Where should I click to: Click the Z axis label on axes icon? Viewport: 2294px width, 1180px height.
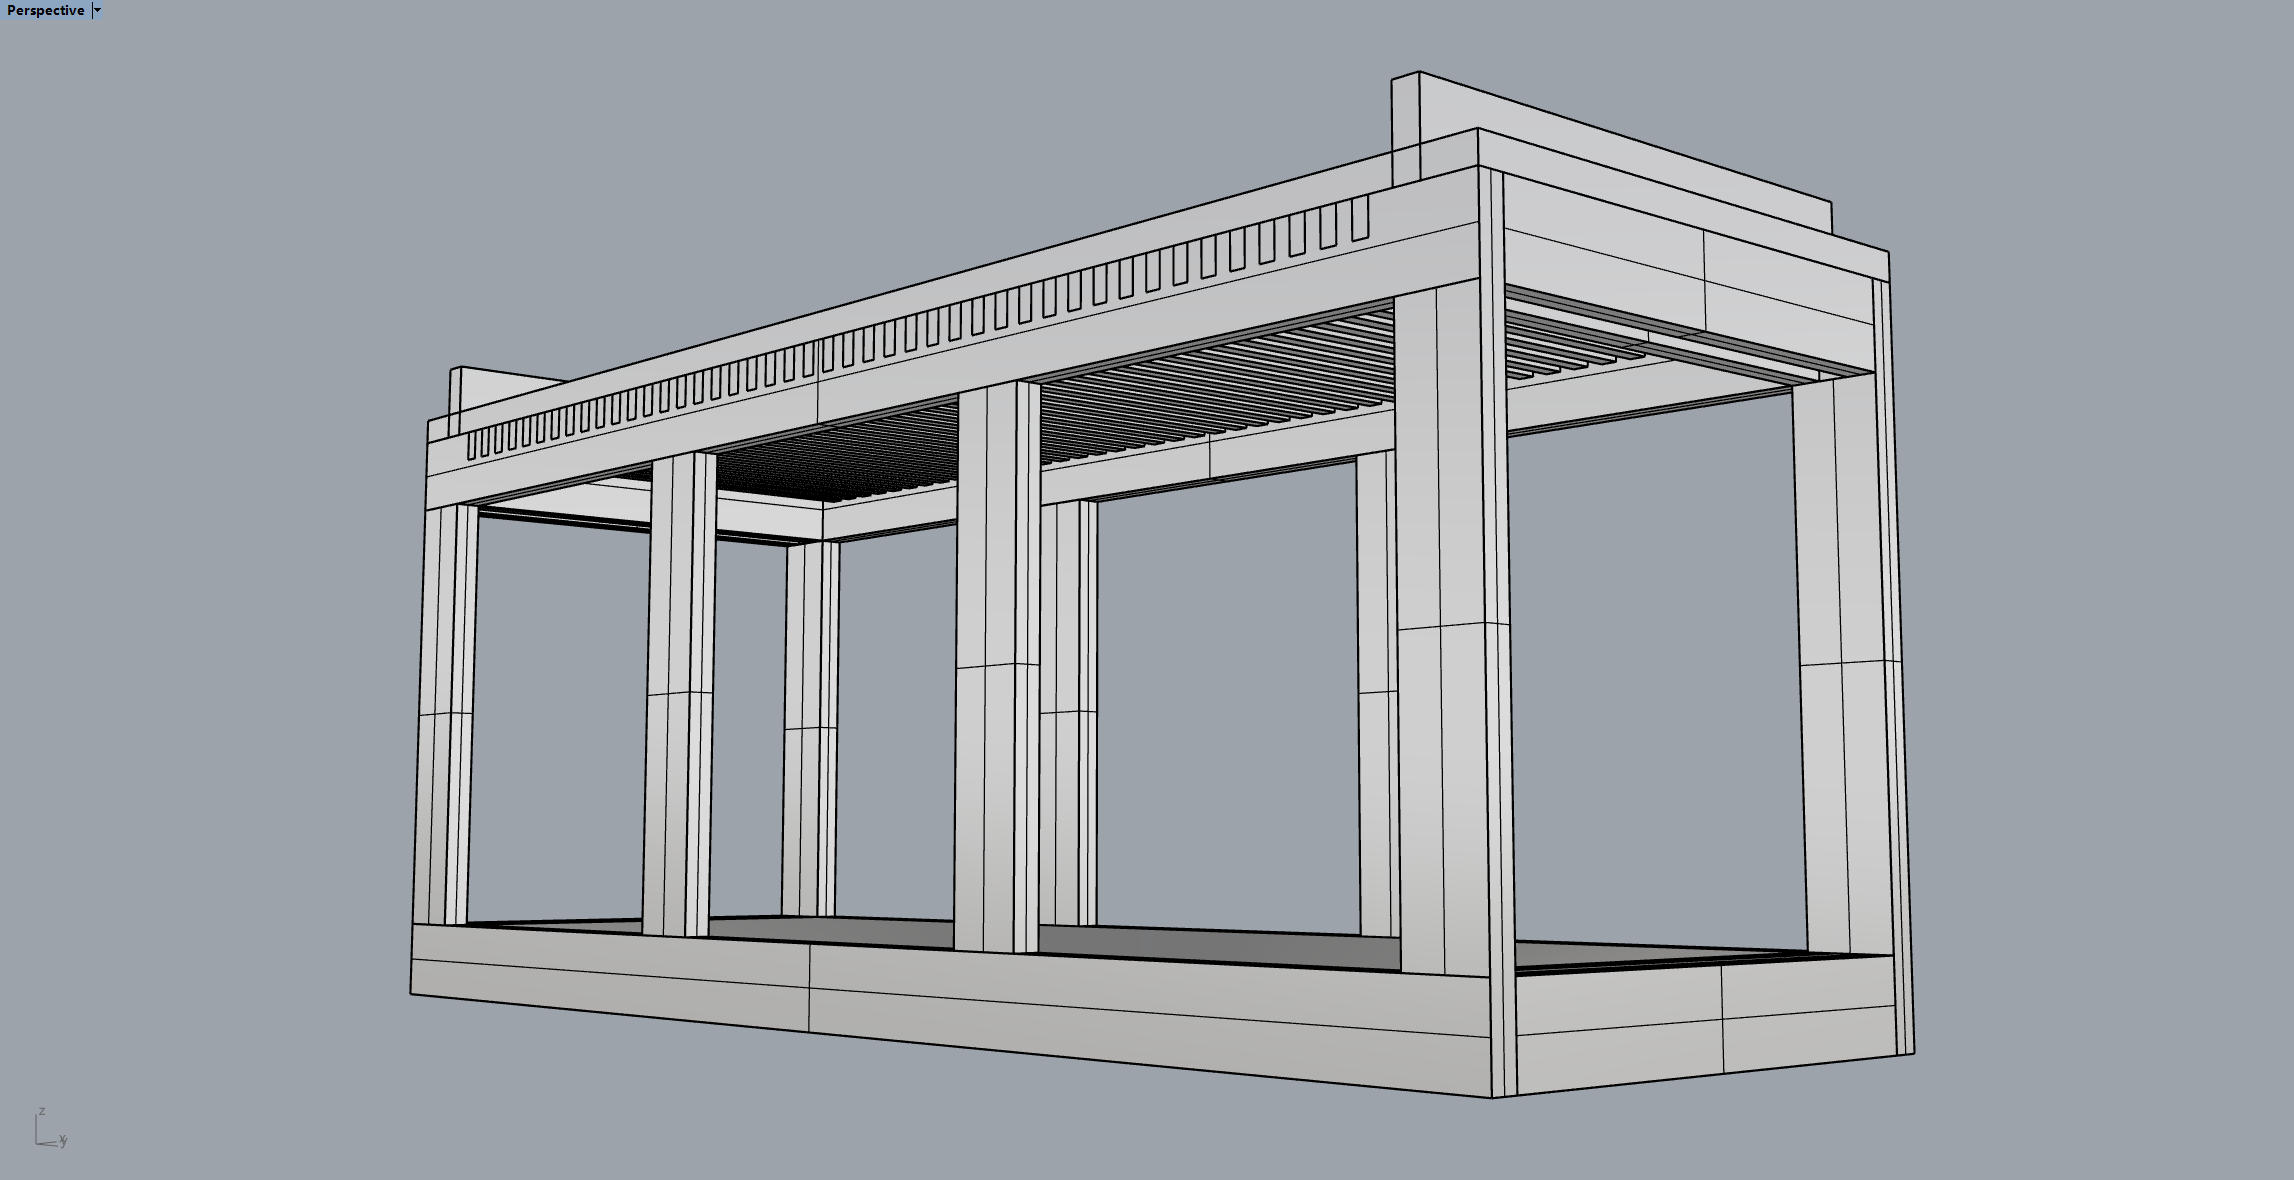click(x=42, y=1111)
